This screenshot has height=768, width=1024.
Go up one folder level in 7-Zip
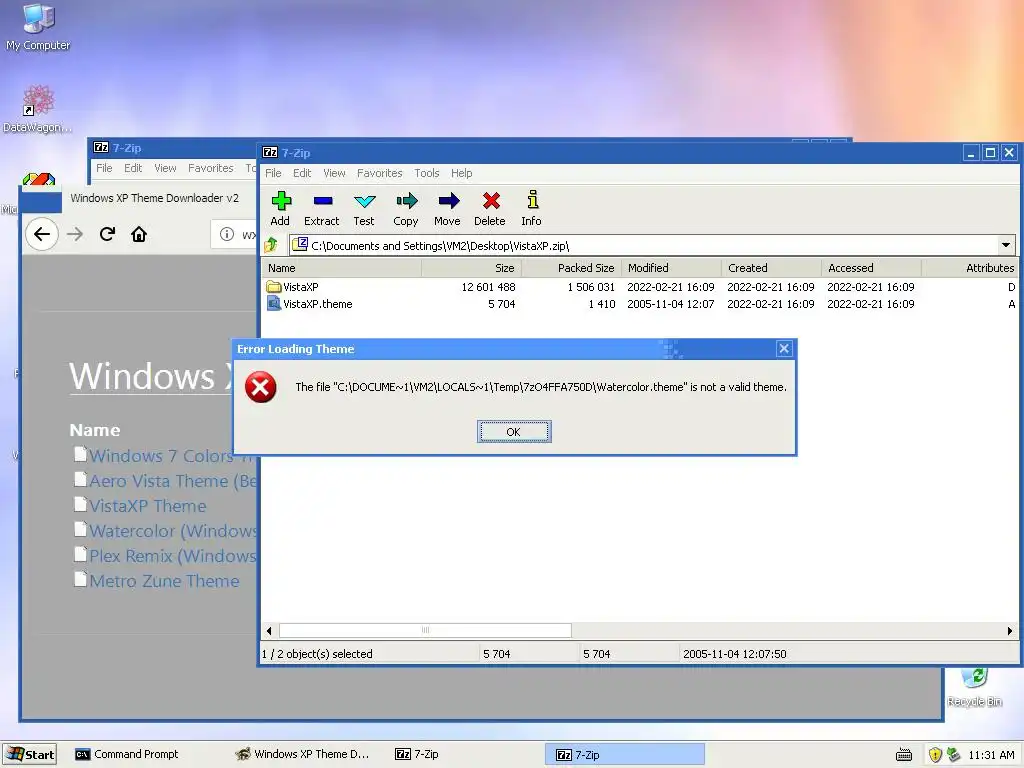(x=271, y=246)
